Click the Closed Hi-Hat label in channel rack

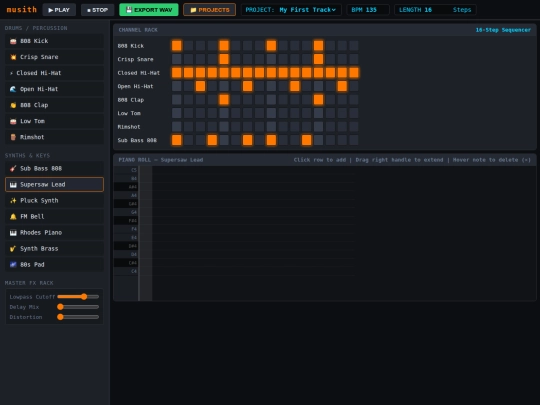click(138, 73)
